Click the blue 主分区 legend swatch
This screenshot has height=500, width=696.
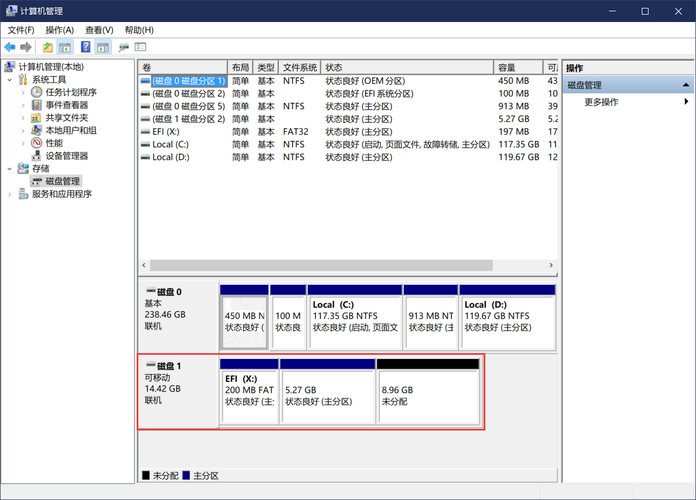[x=186, y=475]
